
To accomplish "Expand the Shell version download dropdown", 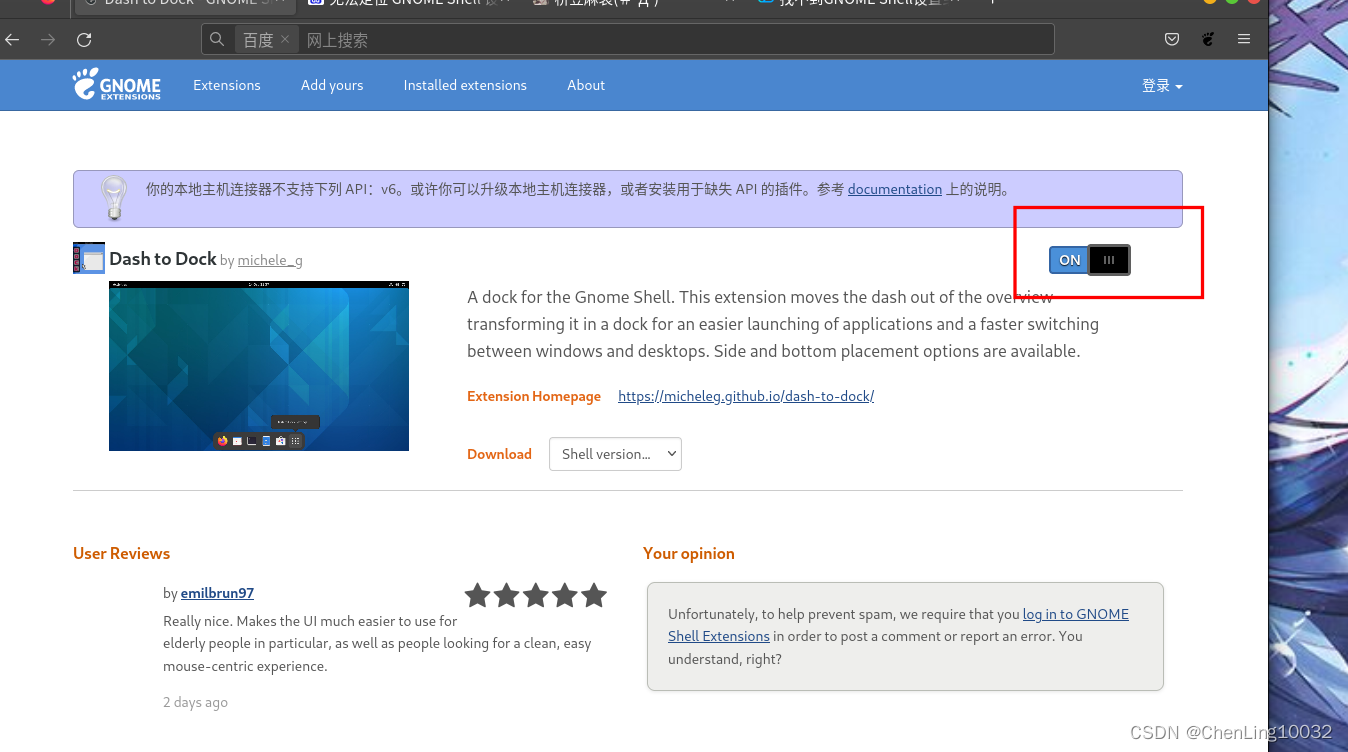I will click(x=615, y=454).
